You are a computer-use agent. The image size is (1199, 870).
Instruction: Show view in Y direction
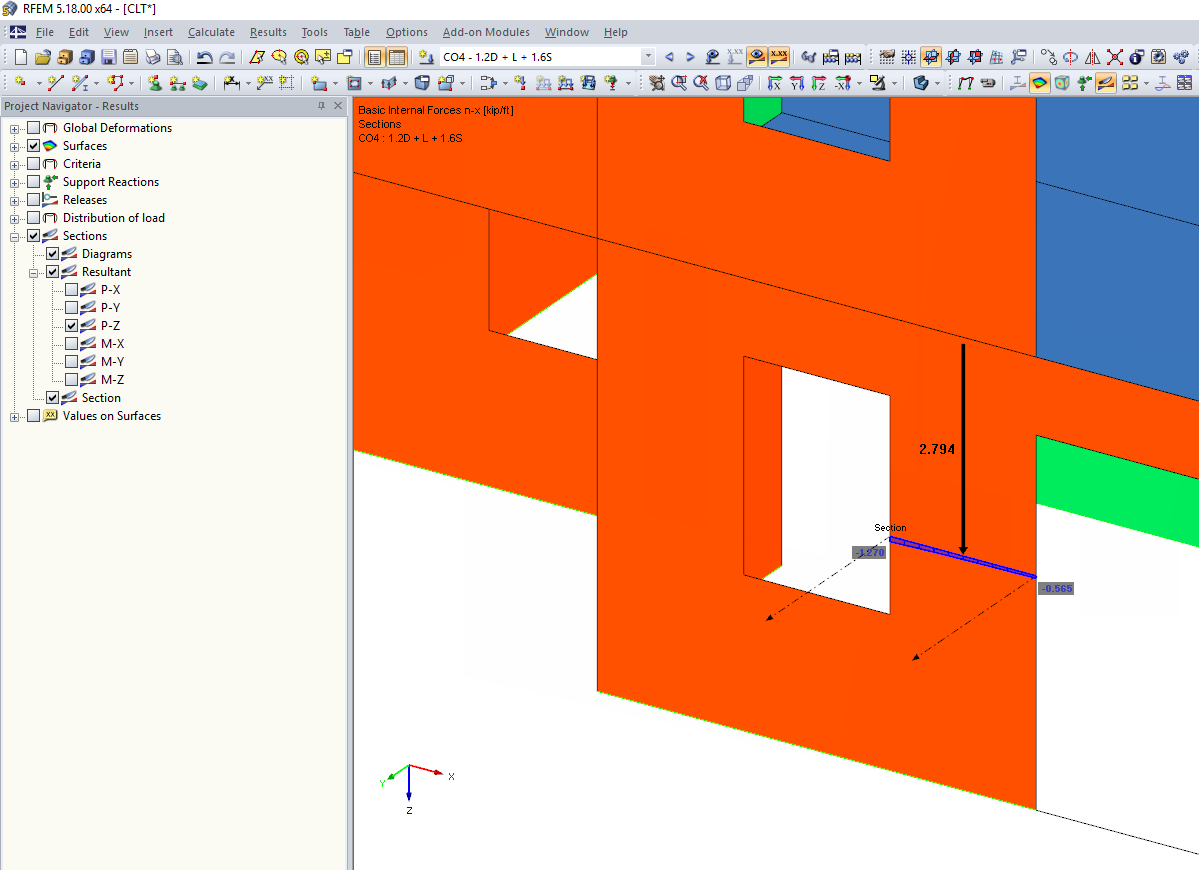(x=796, y=83)
